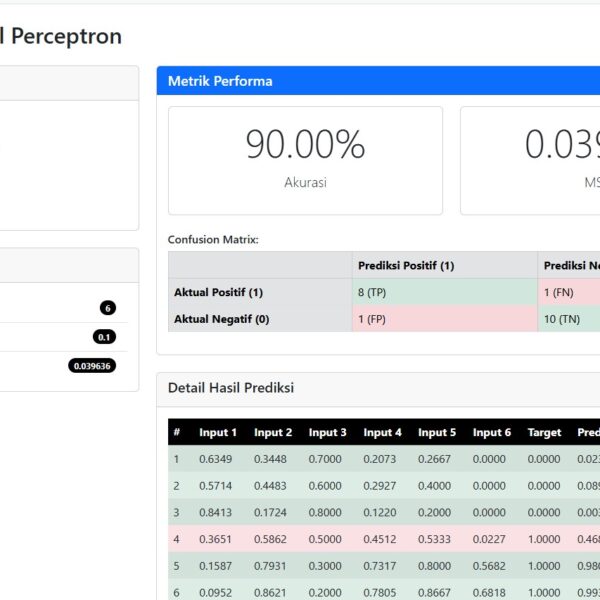Select cell 0.1220 in row 3

point(380,512)
